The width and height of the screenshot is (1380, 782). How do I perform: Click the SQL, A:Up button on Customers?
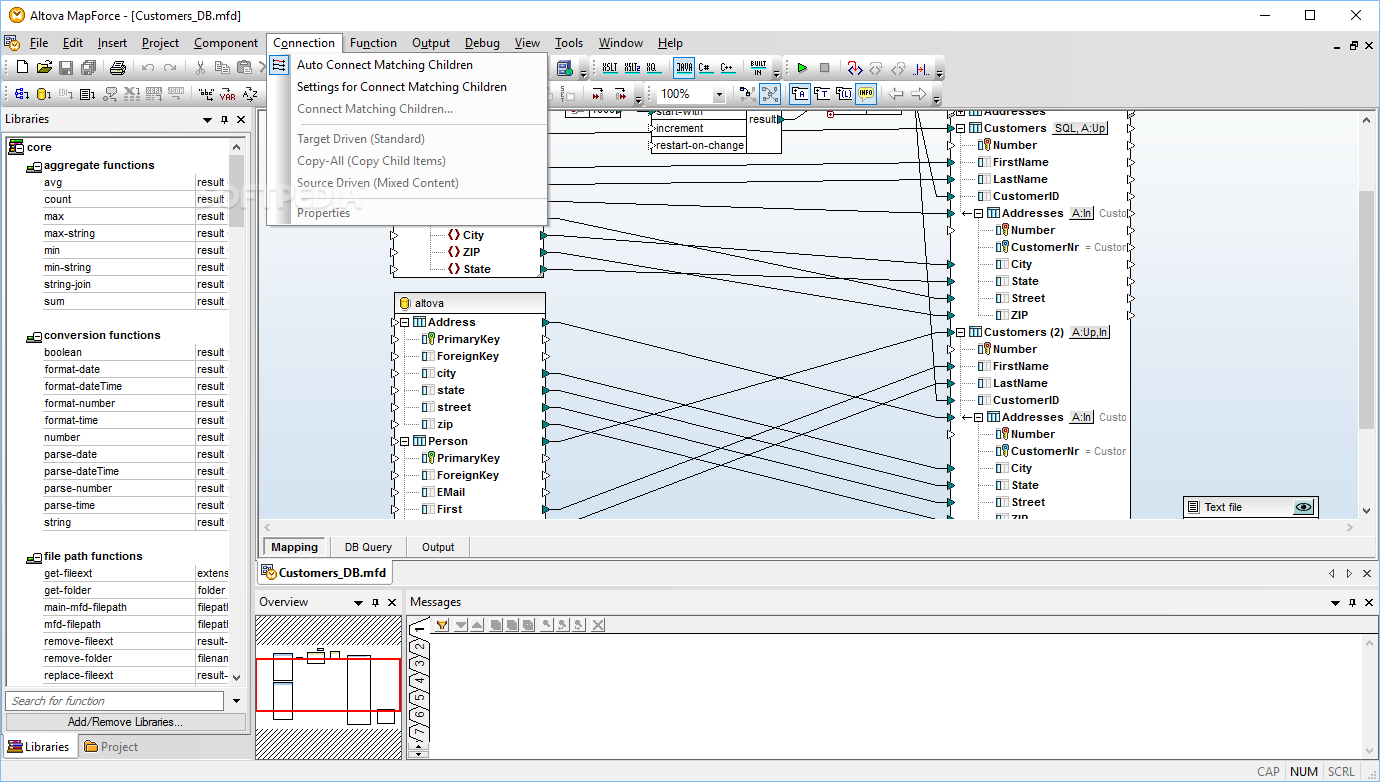1080,128
